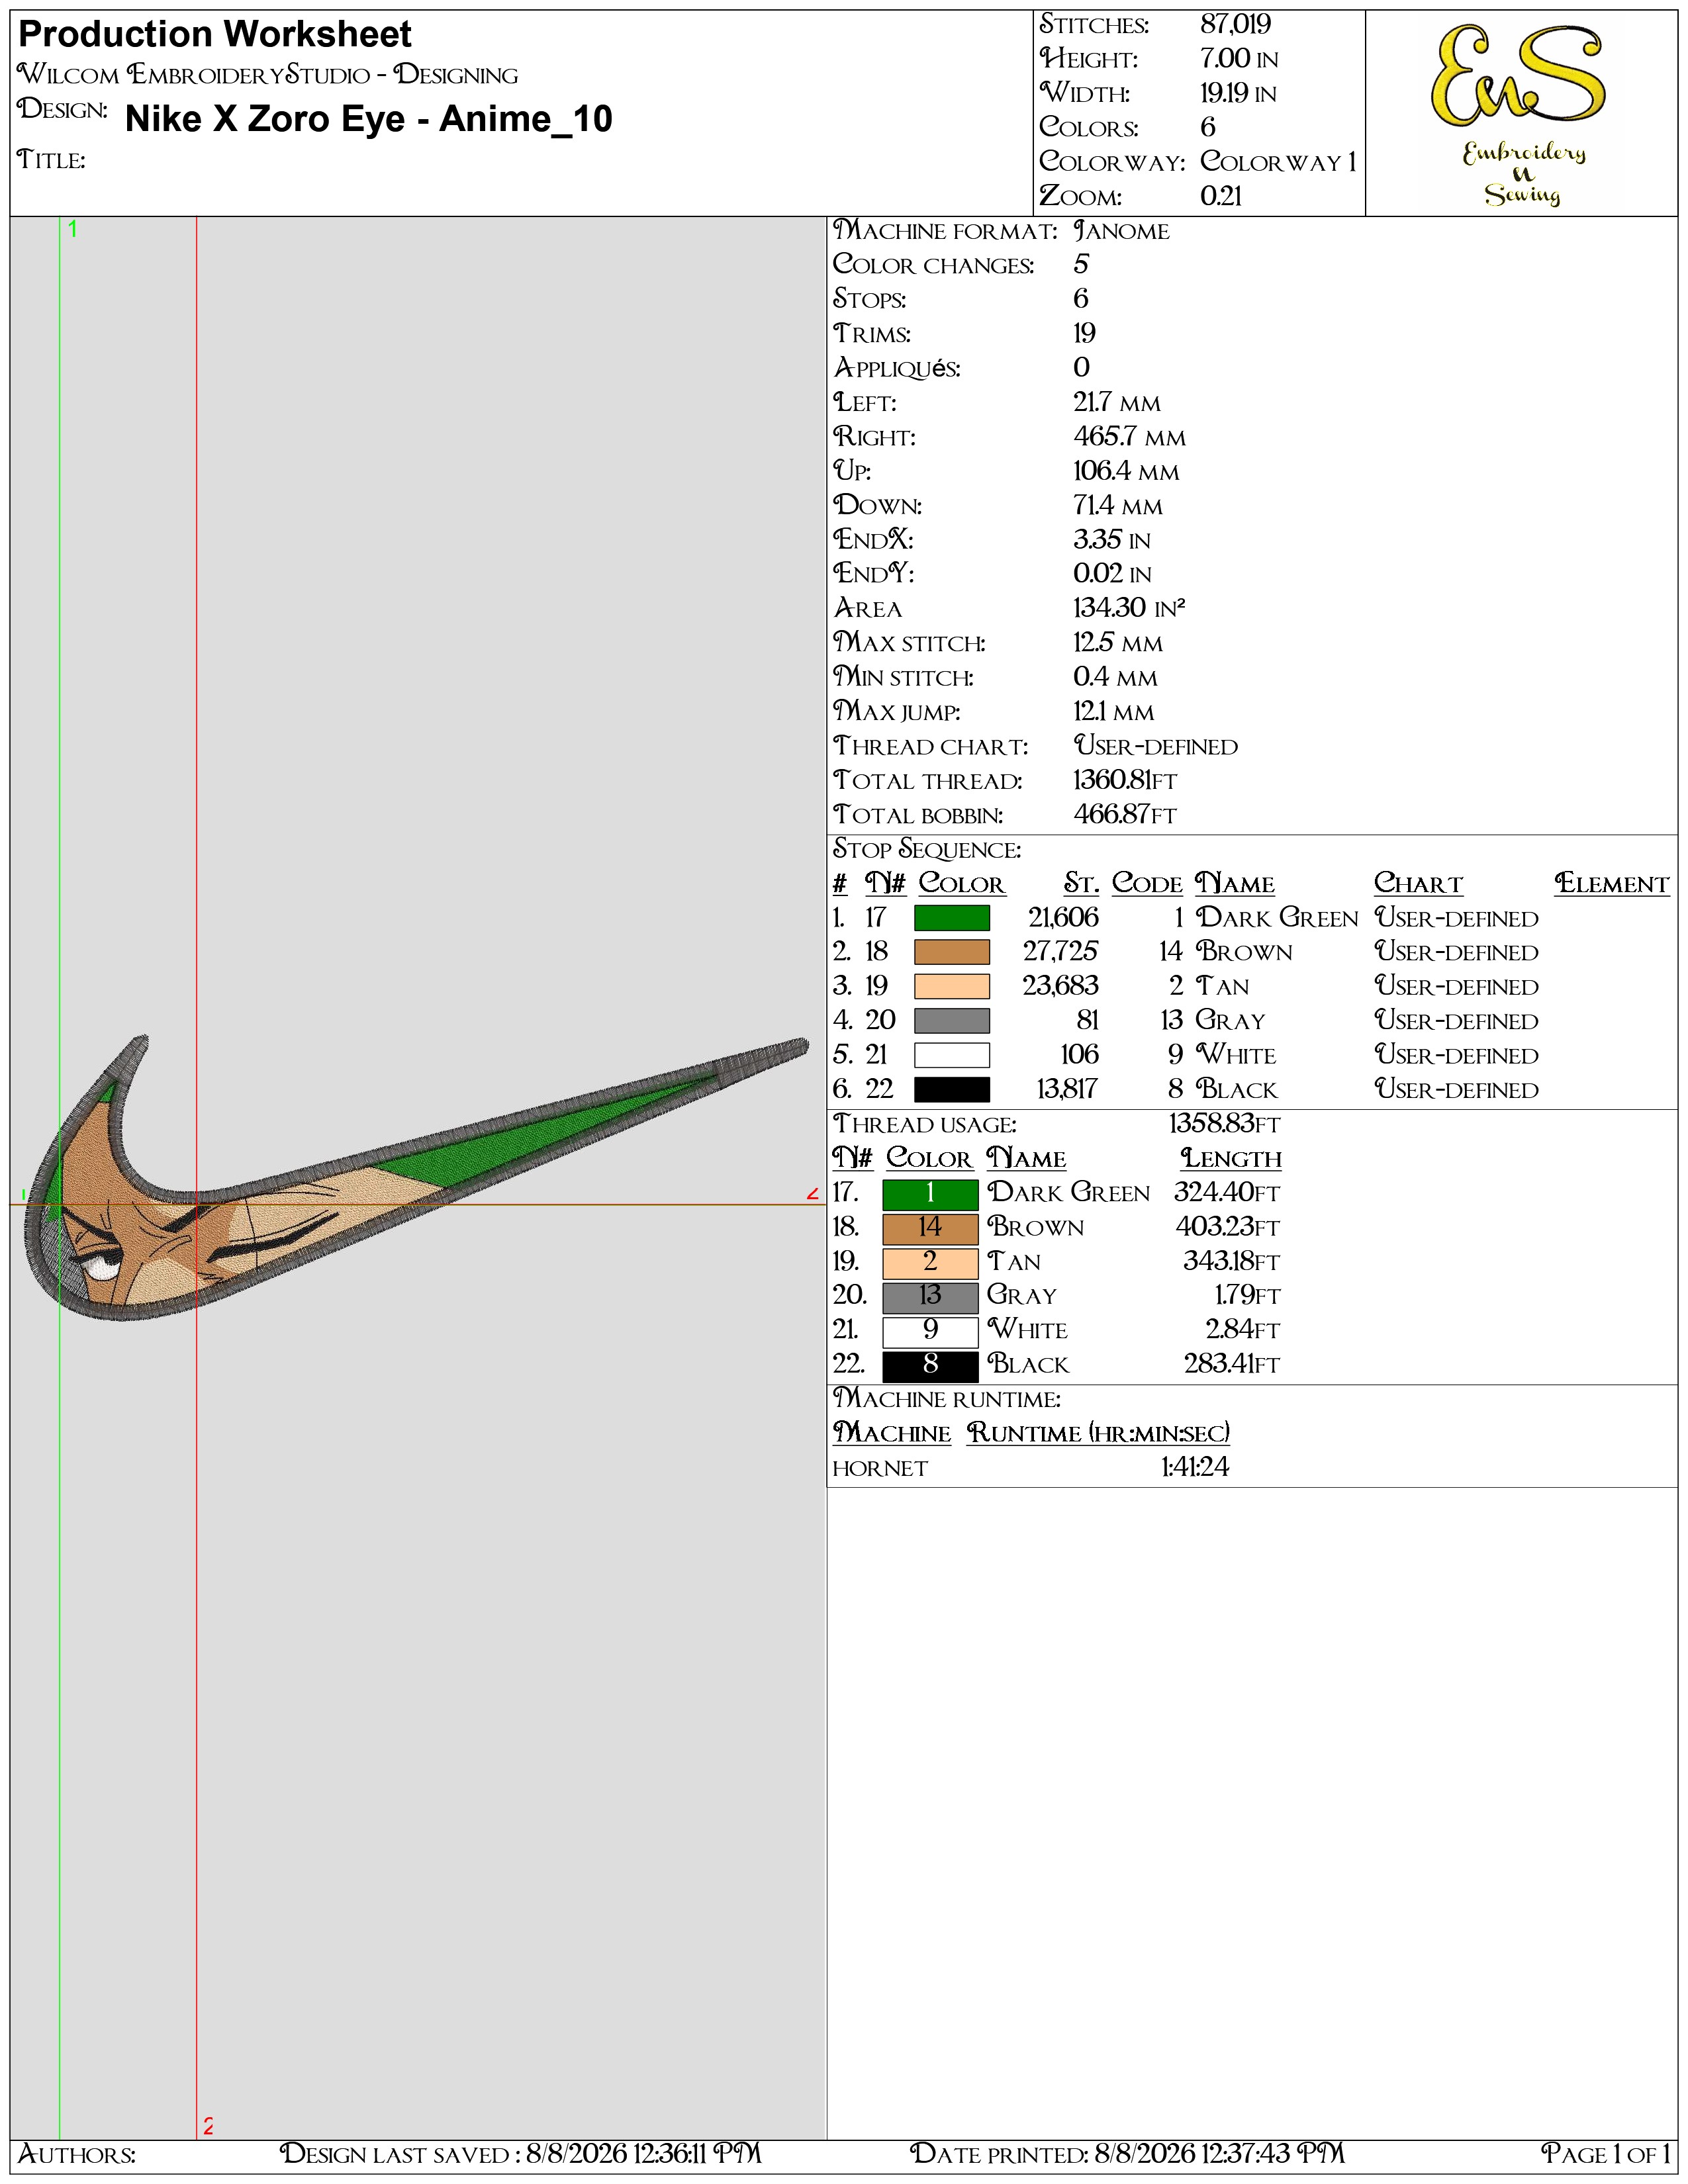
Task: Click the Total thread value "1360.81ft"
Action: pos(1125,780)
